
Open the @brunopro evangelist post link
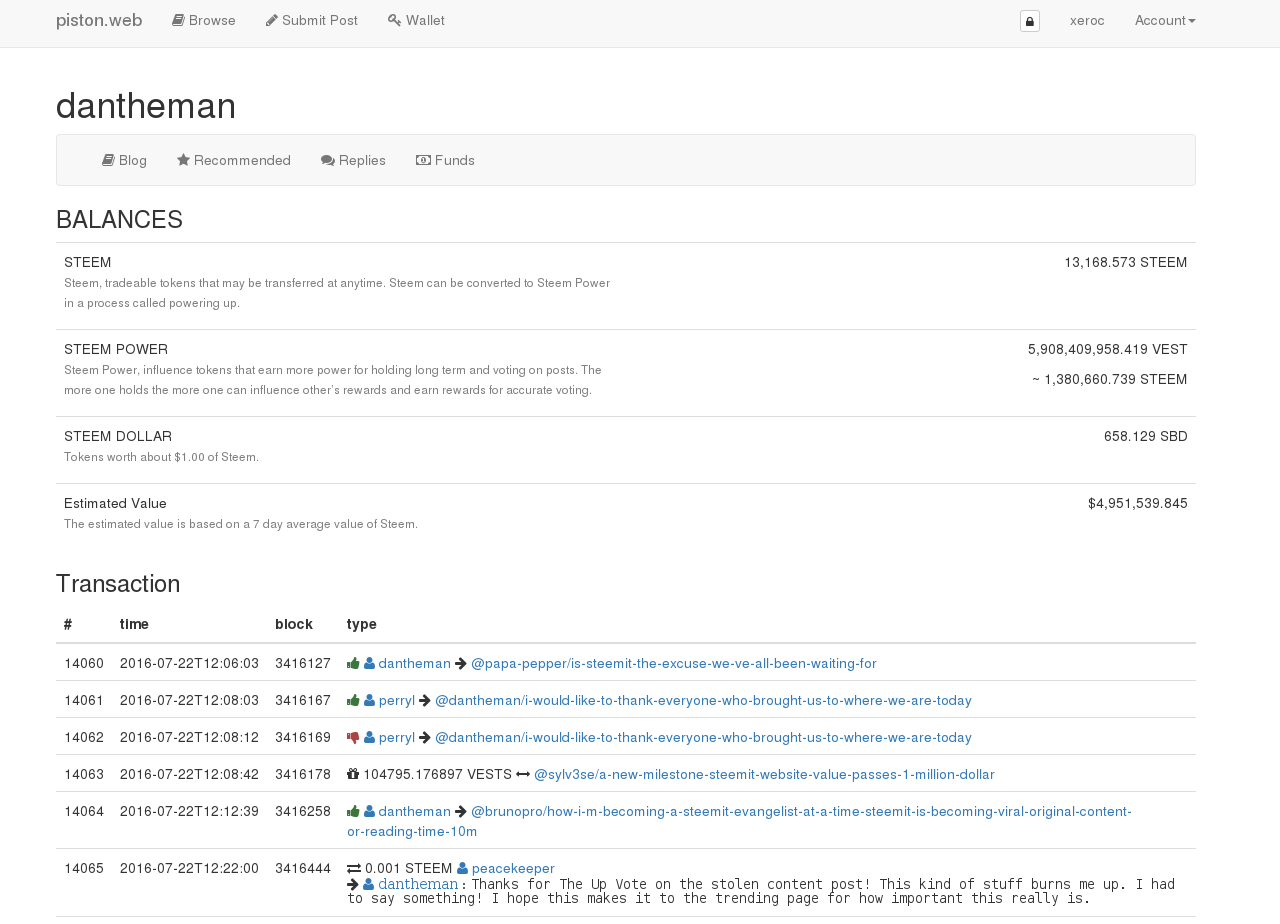[740, 821]
